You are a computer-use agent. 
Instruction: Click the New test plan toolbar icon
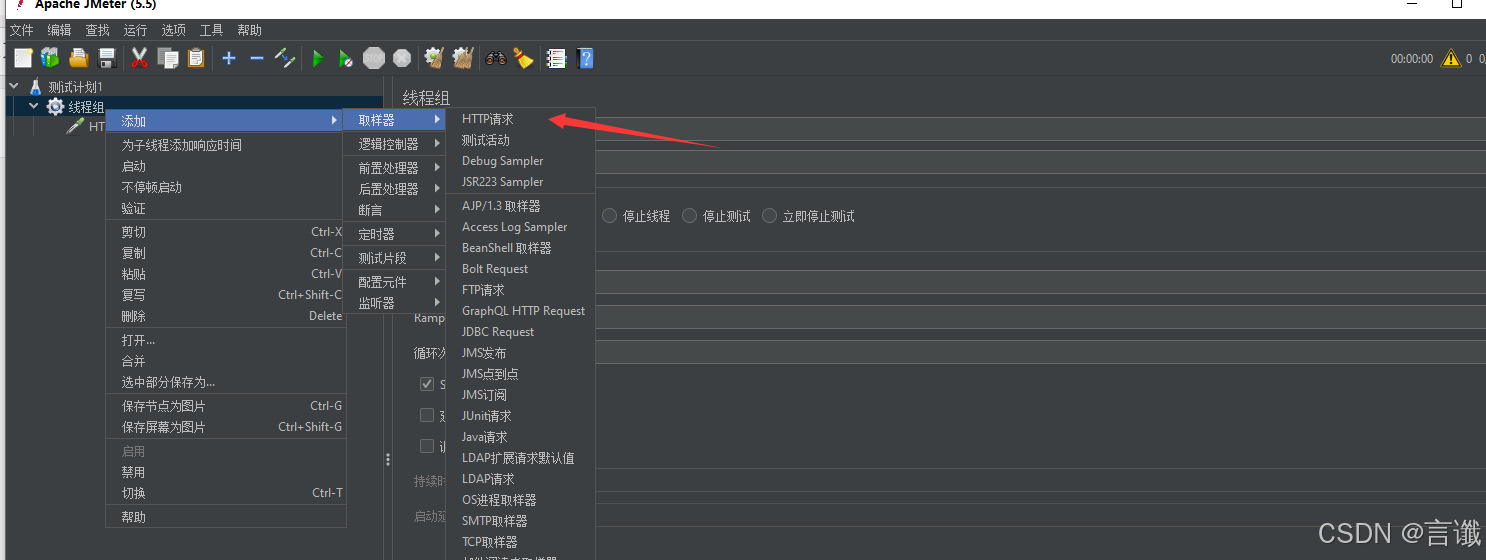pyautogui.click(x=23, y=58)
